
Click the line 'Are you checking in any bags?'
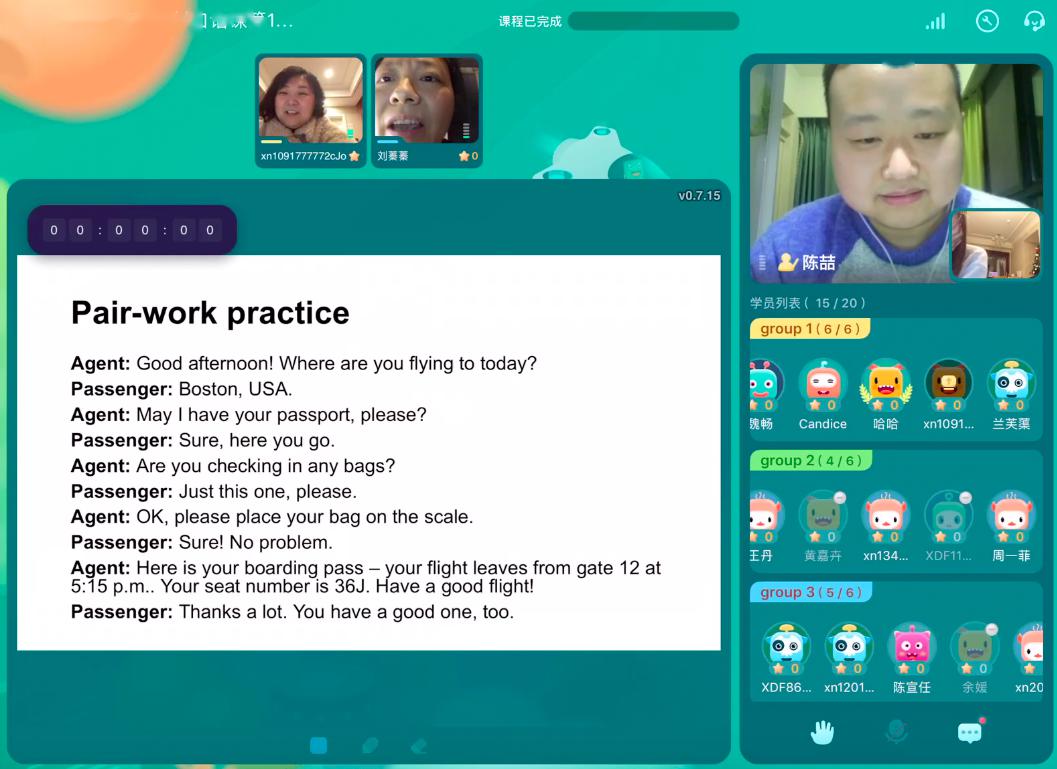pyautogui.click(x=266, y=466)
